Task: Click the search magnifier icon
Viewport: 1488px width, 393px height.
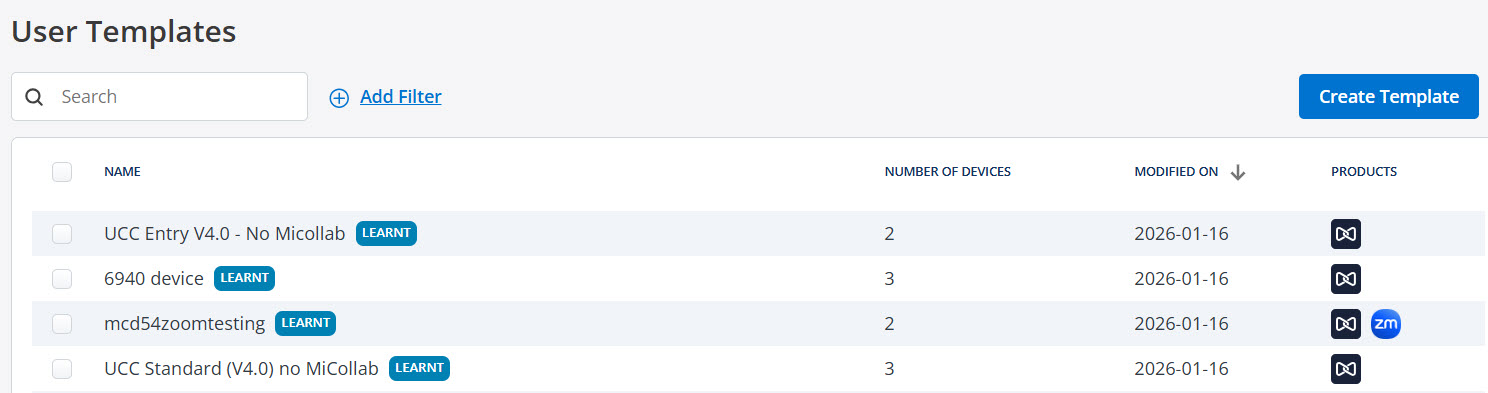Action: (x=34, y=97)
